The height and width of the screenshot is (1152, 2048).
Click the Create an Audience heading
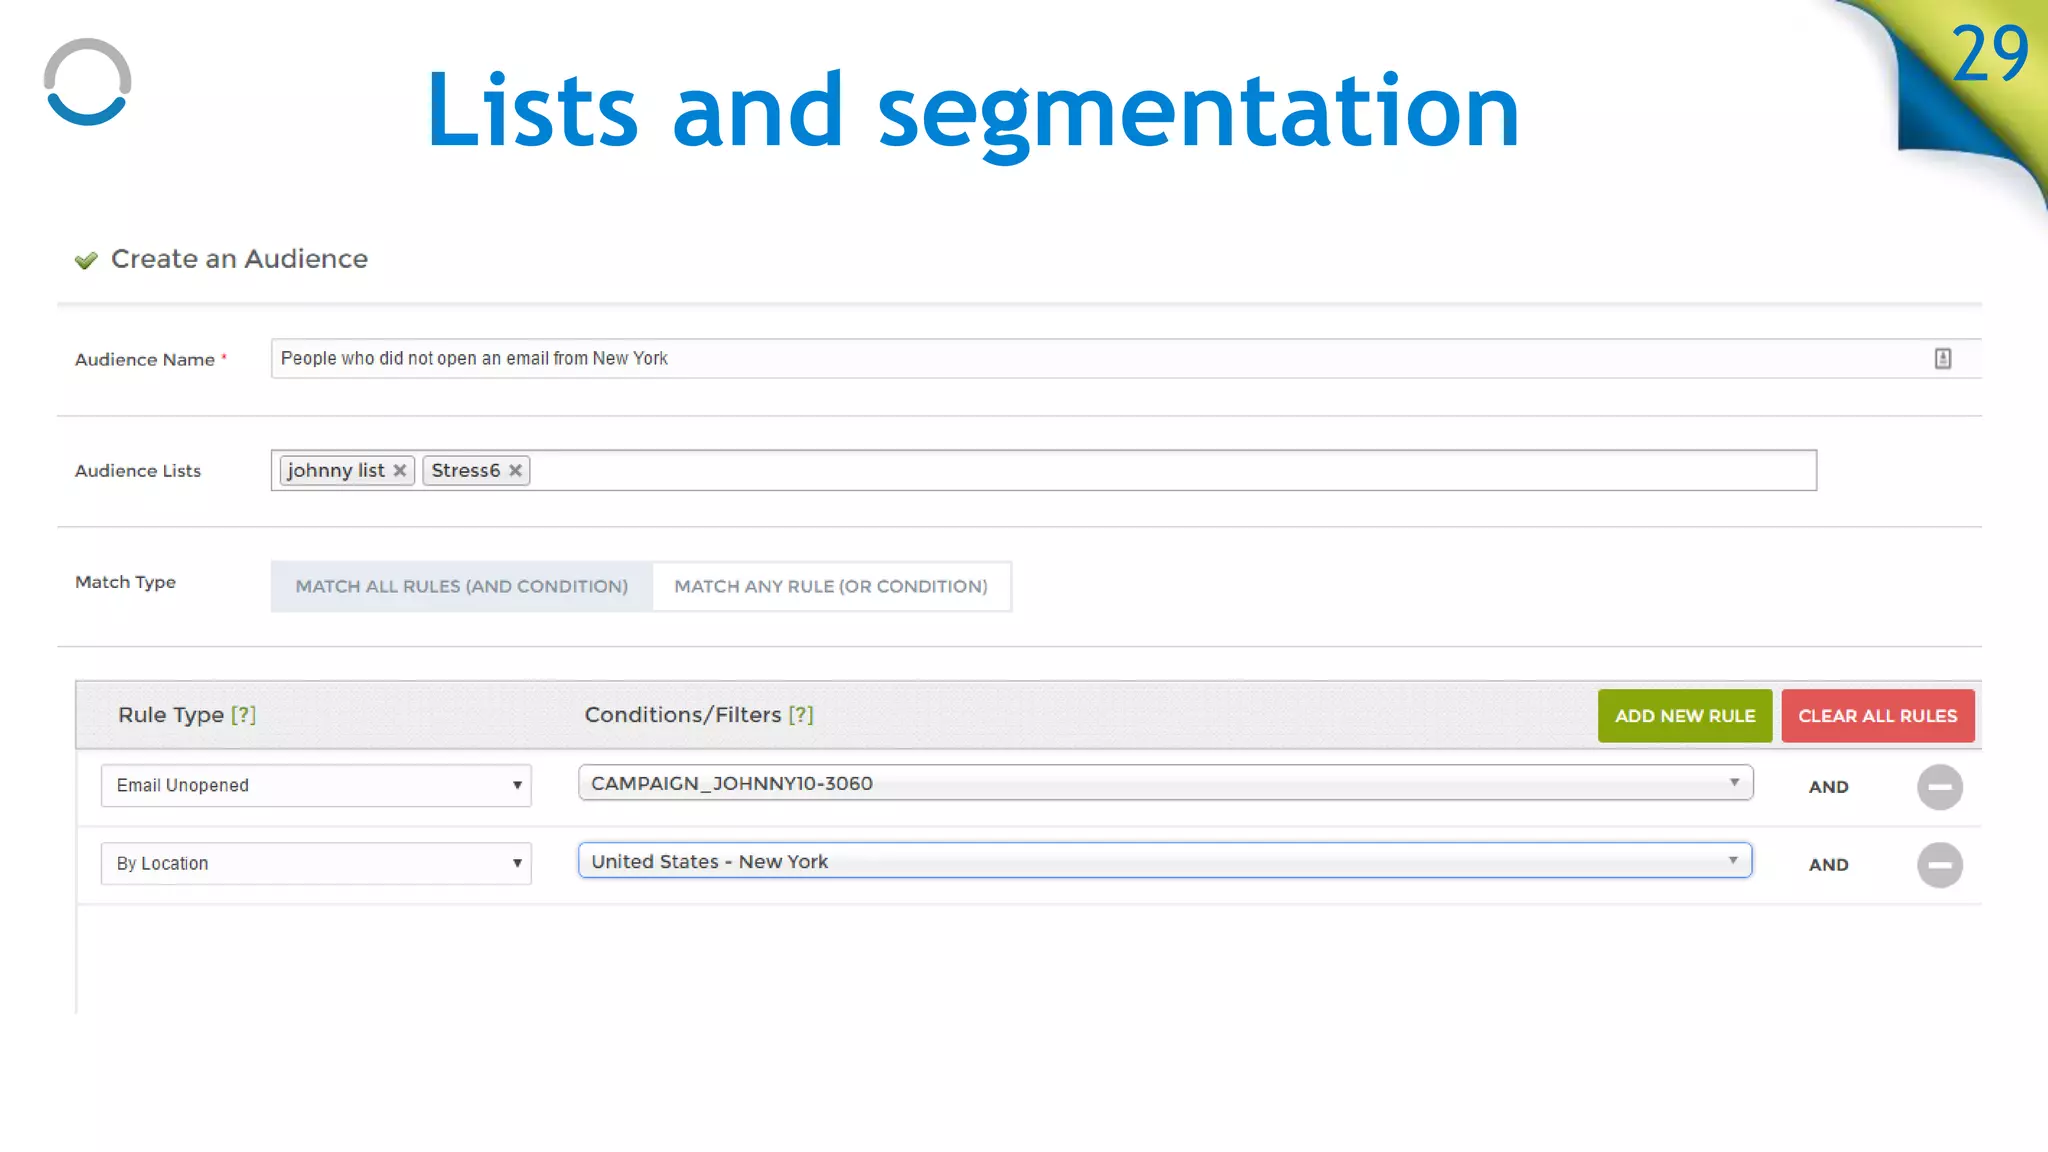[239, 258]
